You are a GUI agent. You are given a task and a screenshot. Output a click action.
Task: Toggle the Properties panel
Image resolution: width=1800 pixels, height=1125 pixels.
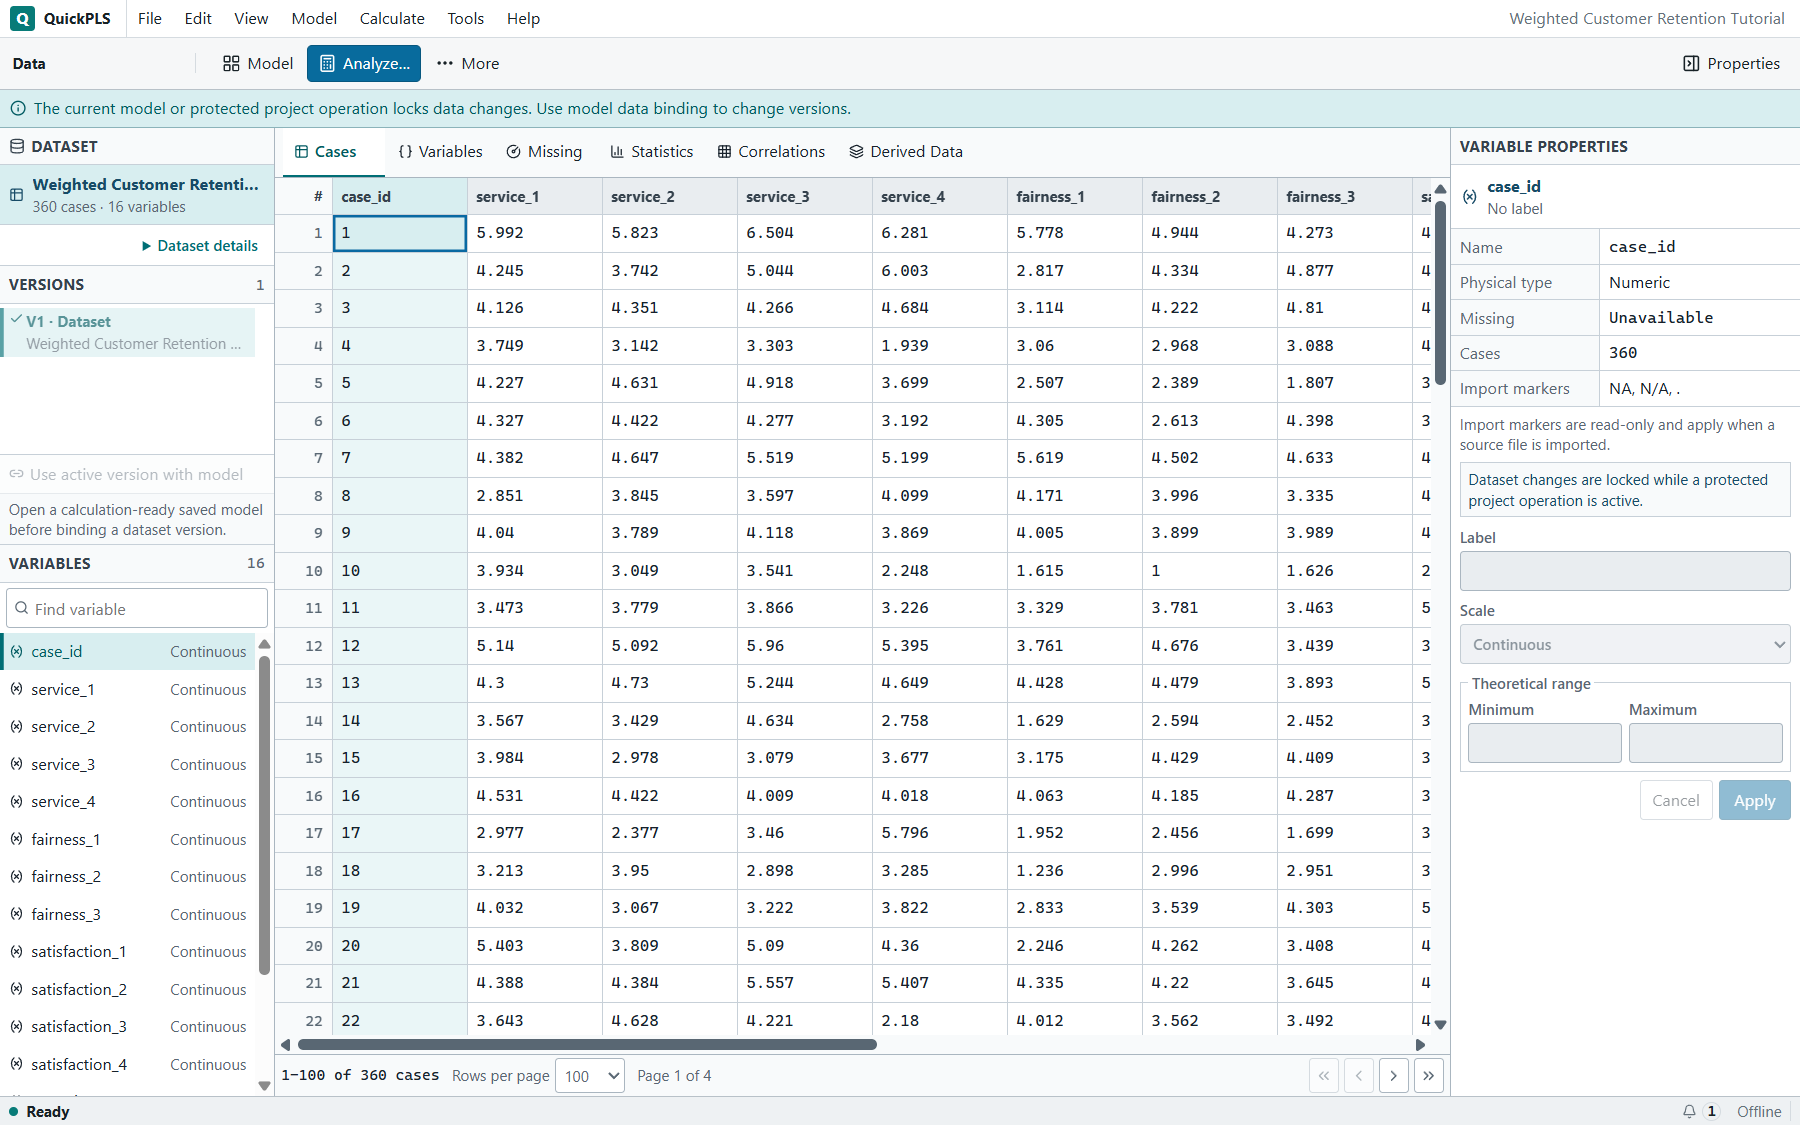click(1732, 63)
